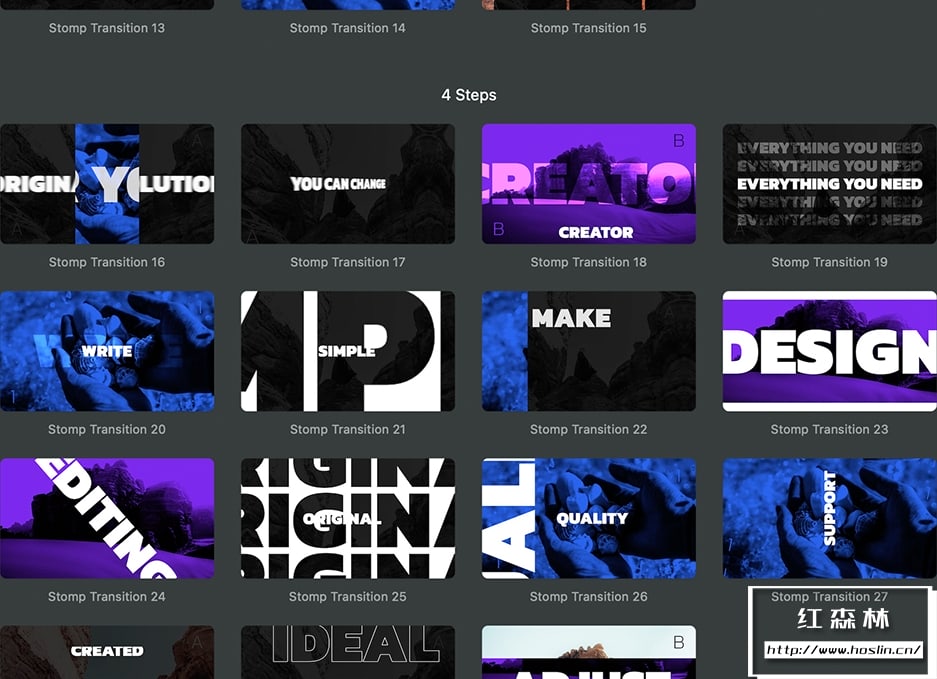Click the Created preview thumbnail
937x679 pixels.
107,652
